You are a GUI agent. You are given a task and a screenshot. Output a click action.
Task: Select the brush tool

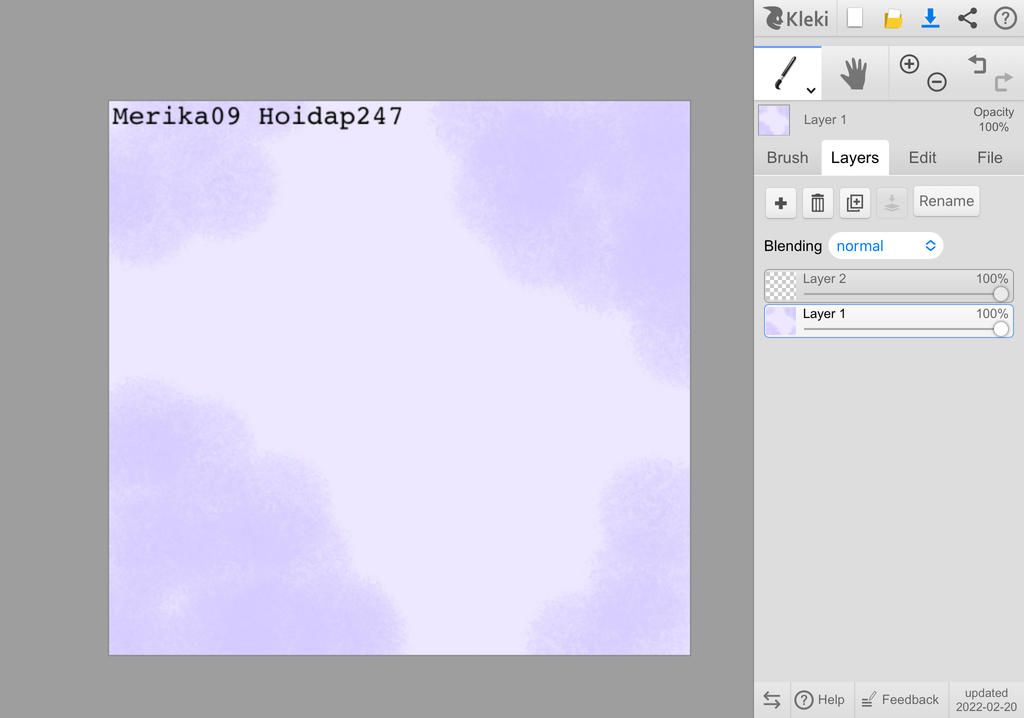tap(786, 73)
